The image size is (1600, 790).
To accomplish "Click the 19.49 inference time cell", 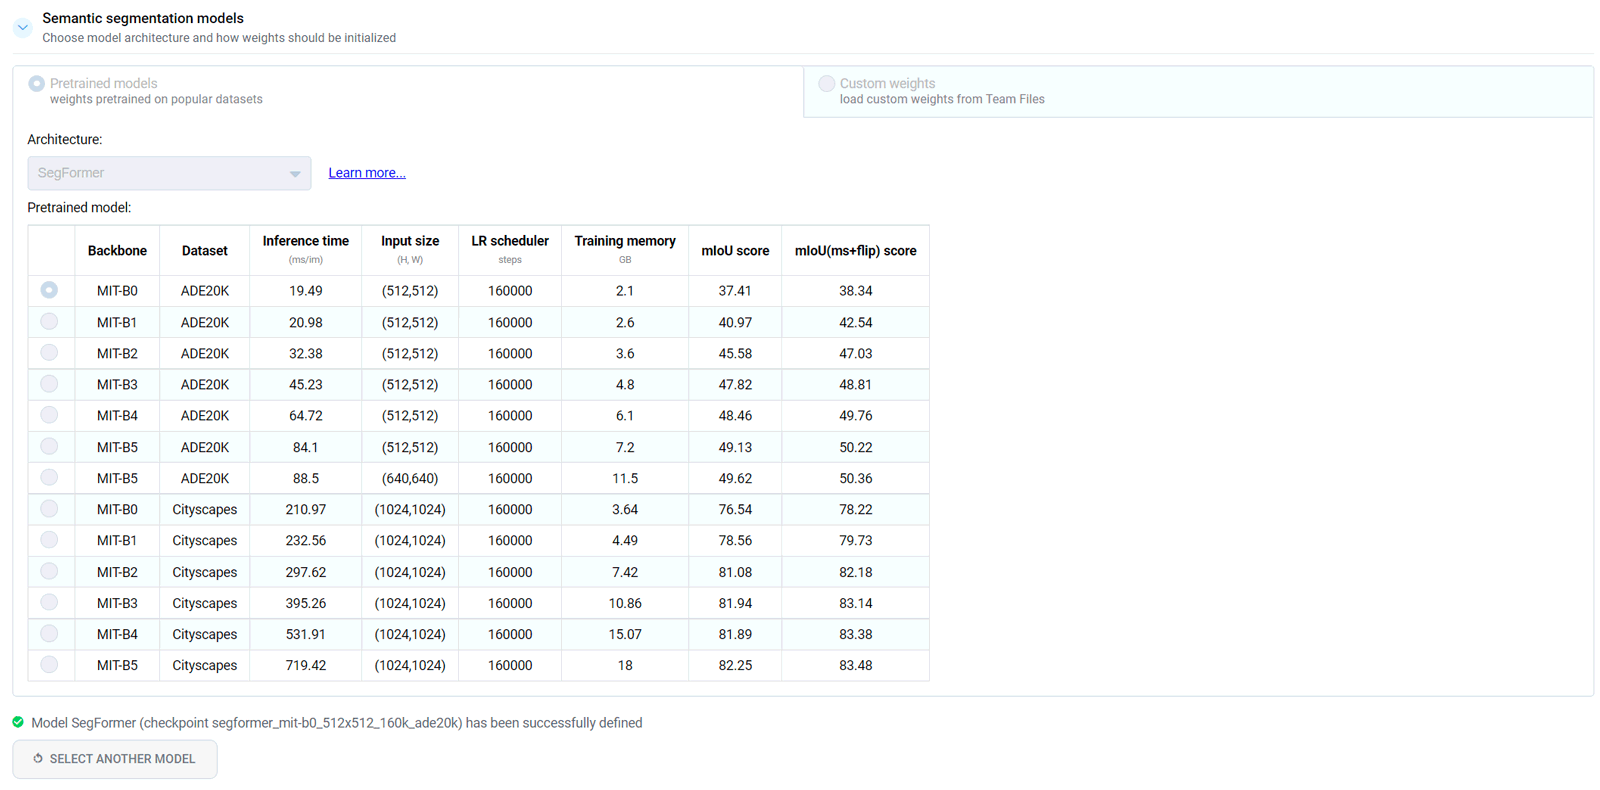I will pos(306,291).
